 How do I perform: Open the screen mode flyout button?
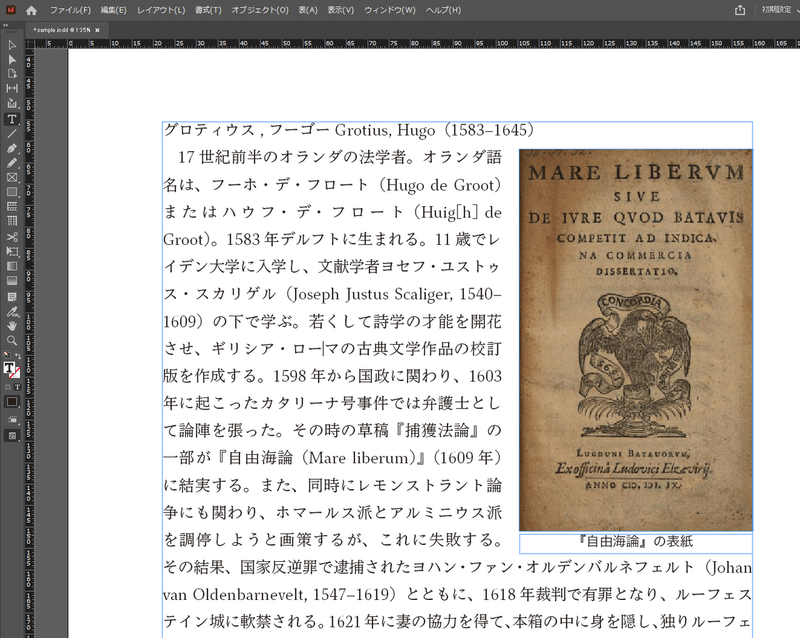12,436
